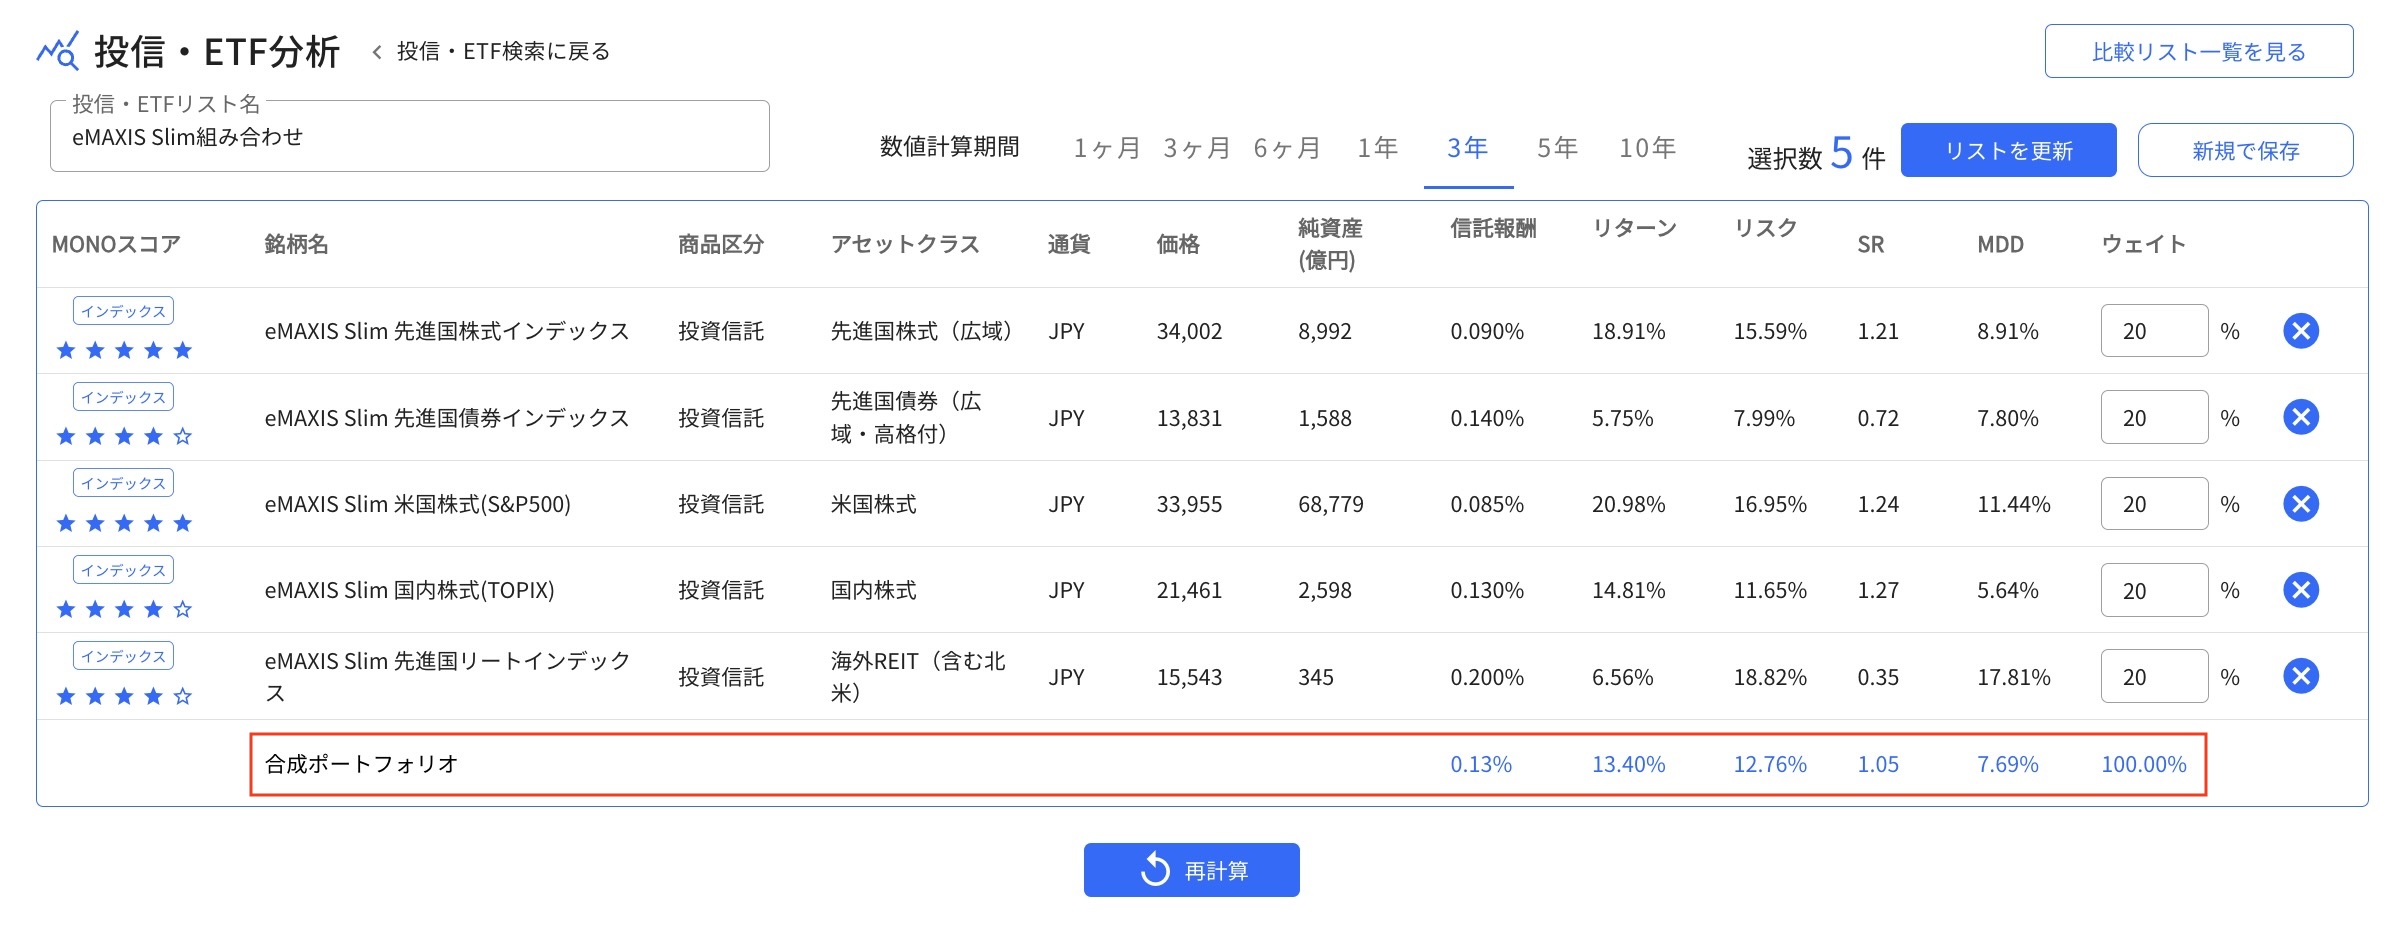Edit weight field for 米国株式(S&P500)

click(x=2154, y=504)
